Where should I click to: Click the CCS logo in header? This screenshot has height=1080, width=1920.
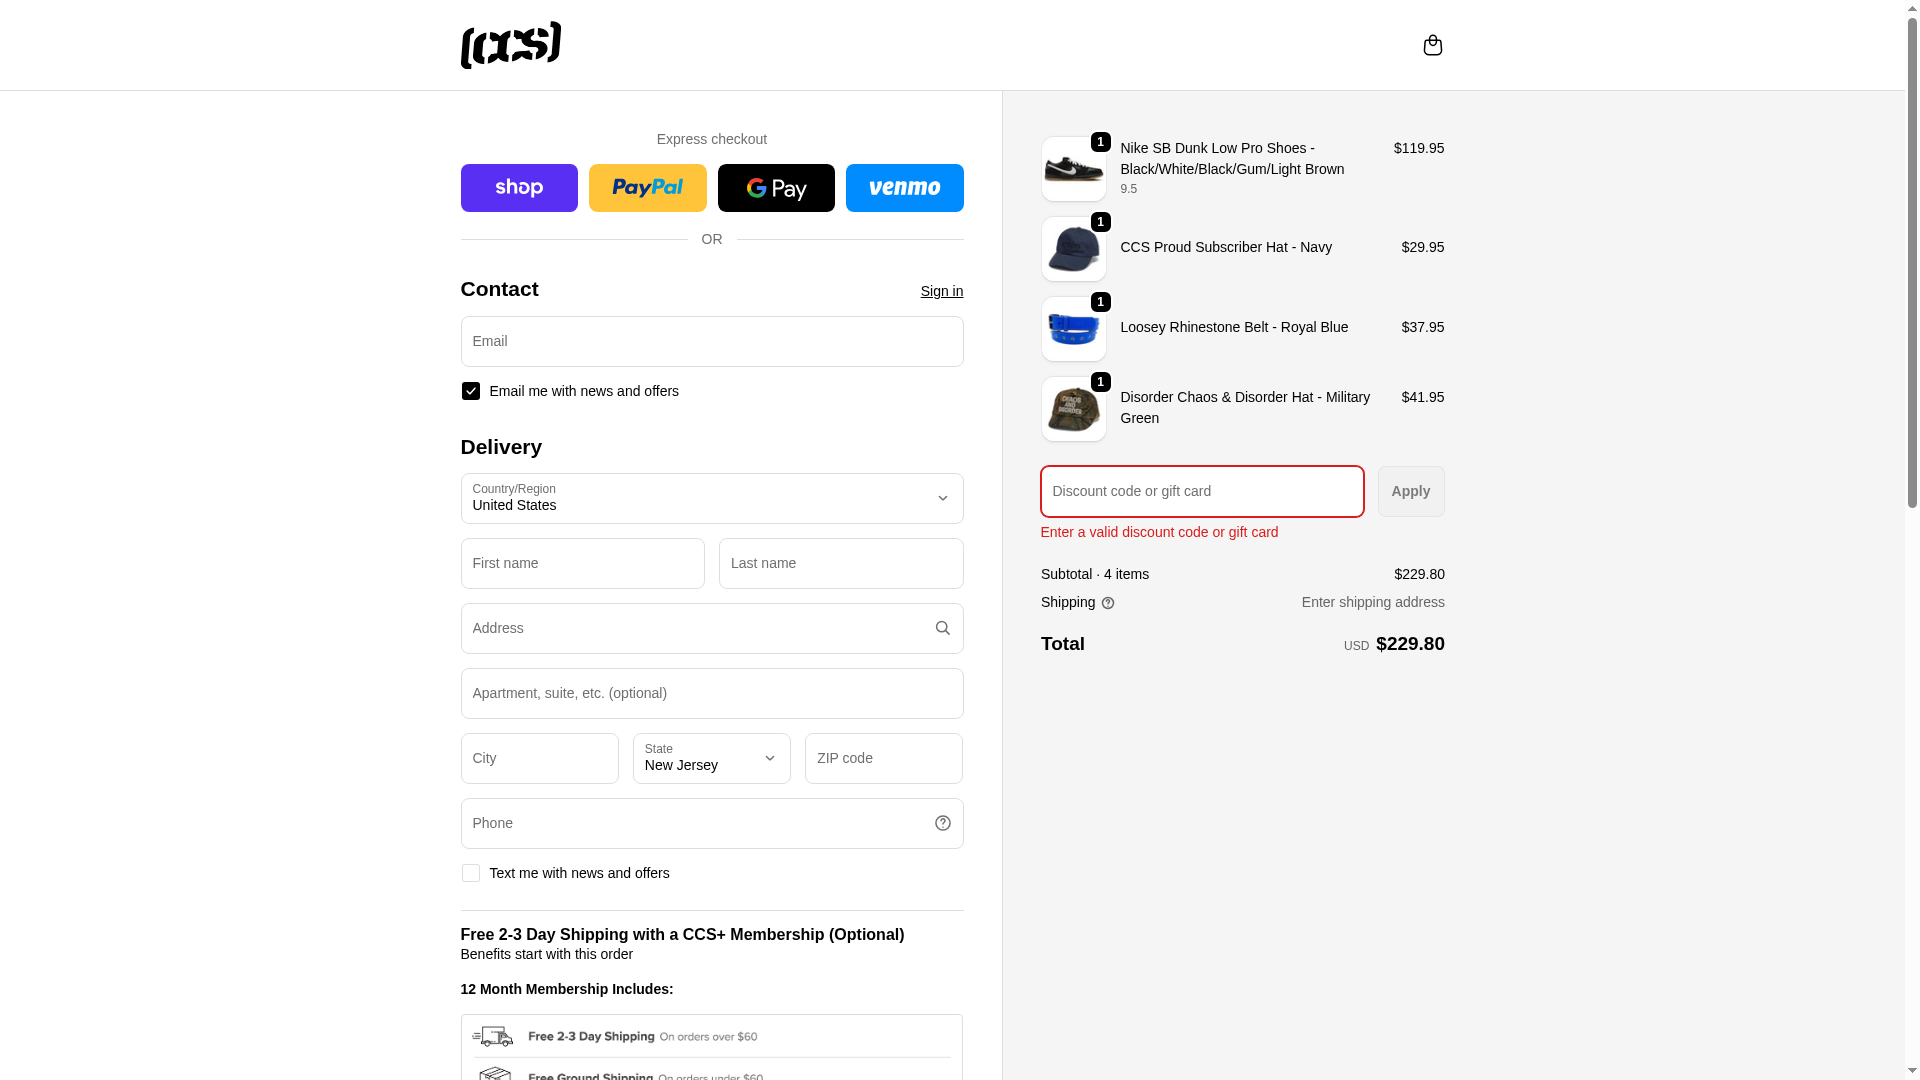(x=510, y=45)
